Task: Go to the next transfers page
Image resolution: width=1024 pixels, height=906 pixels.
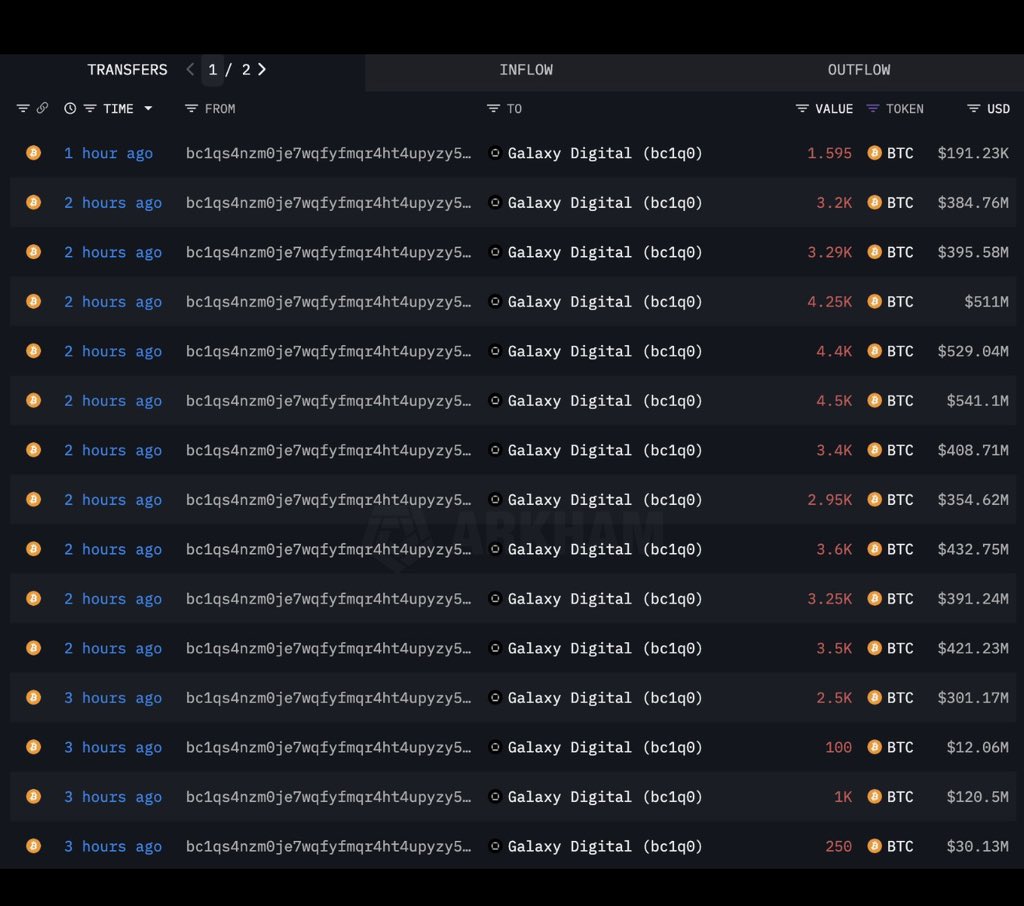Action: 262,69
